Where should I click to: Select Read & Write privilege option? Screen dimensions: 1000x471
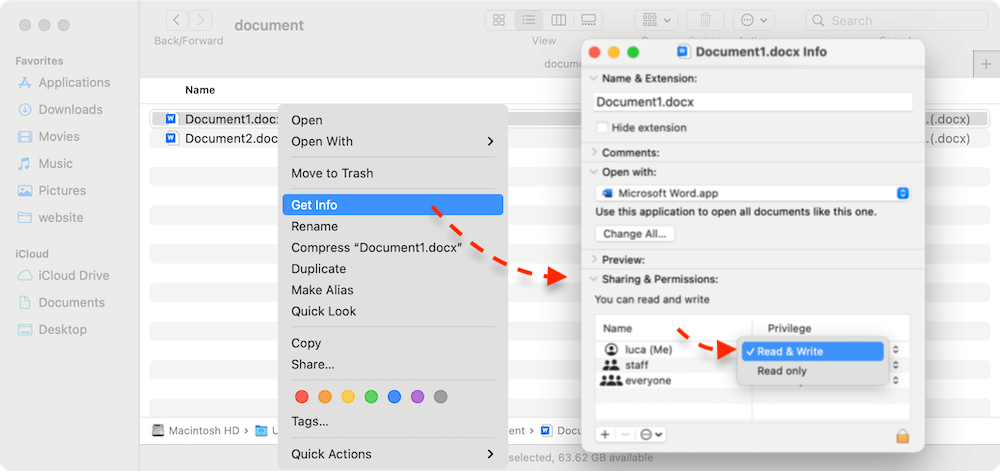coord(812,352)
